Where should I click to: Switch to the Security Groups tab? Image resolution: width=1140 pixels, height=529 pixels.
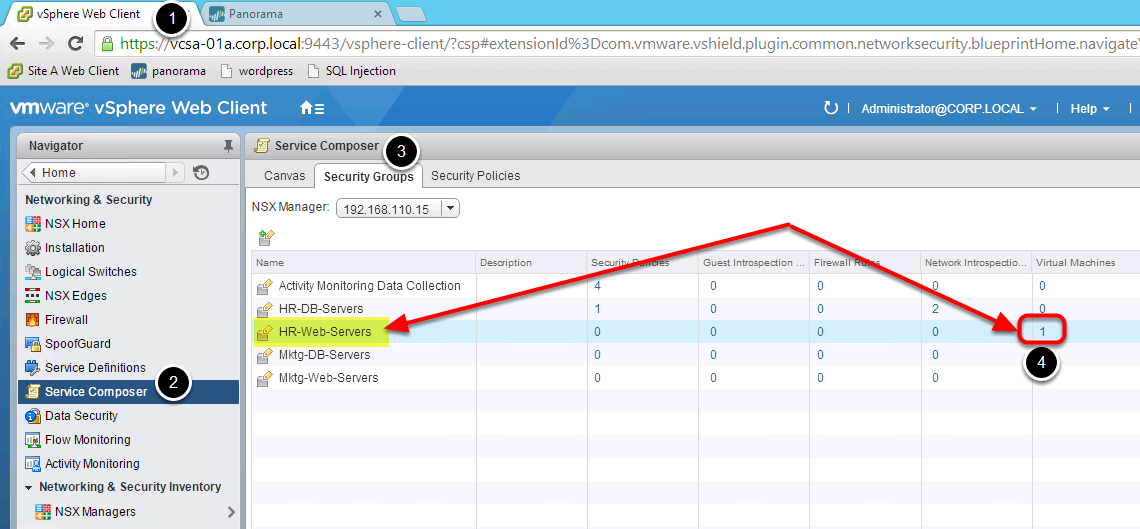coord(369,176)
